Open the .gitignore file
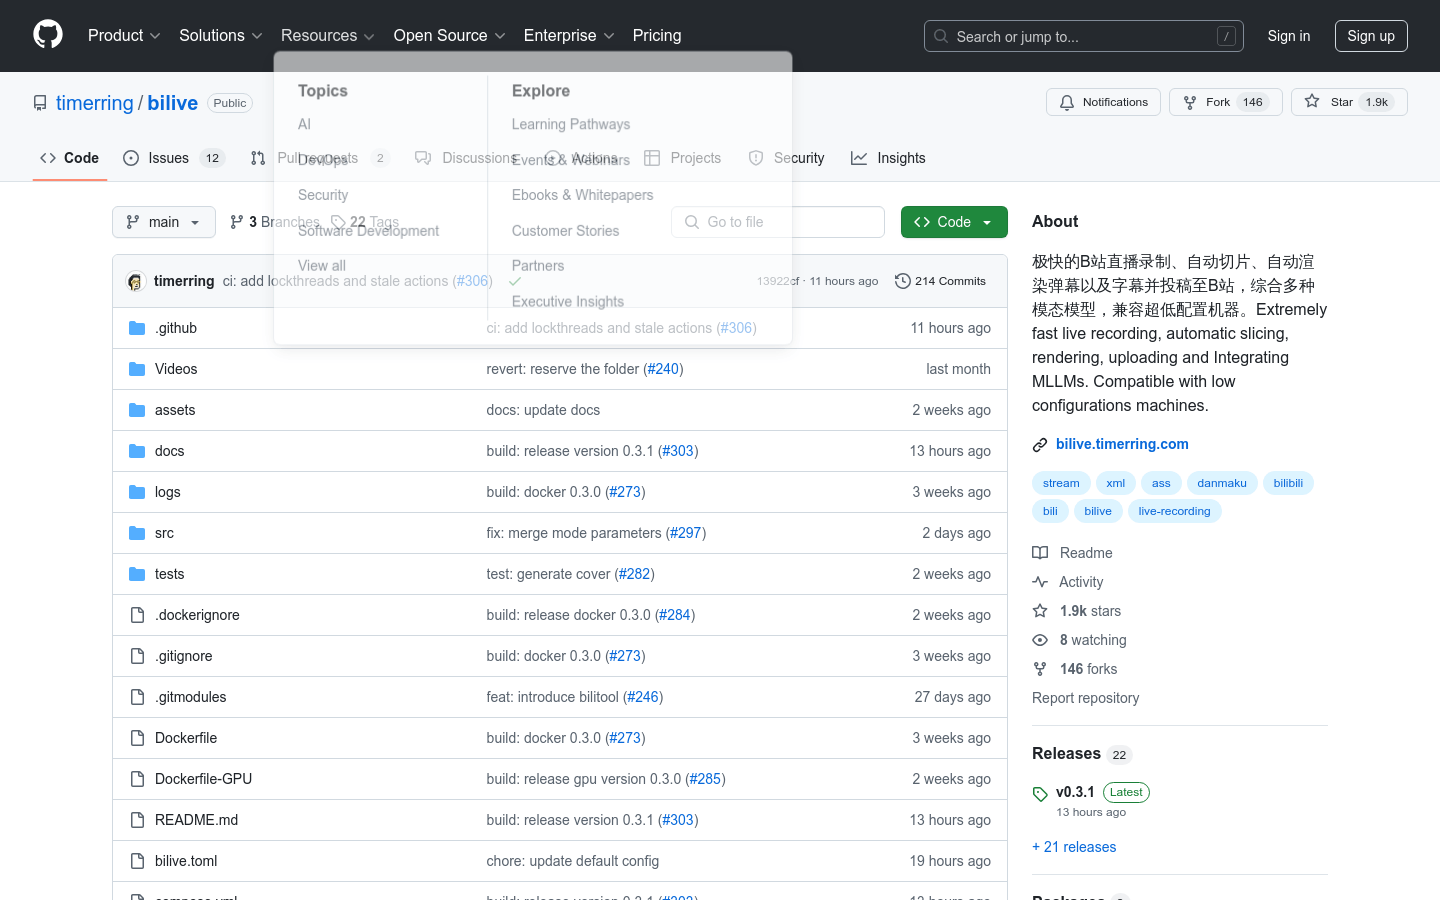1440x900 pixels. pyautogui.click(x=184, y=656)
